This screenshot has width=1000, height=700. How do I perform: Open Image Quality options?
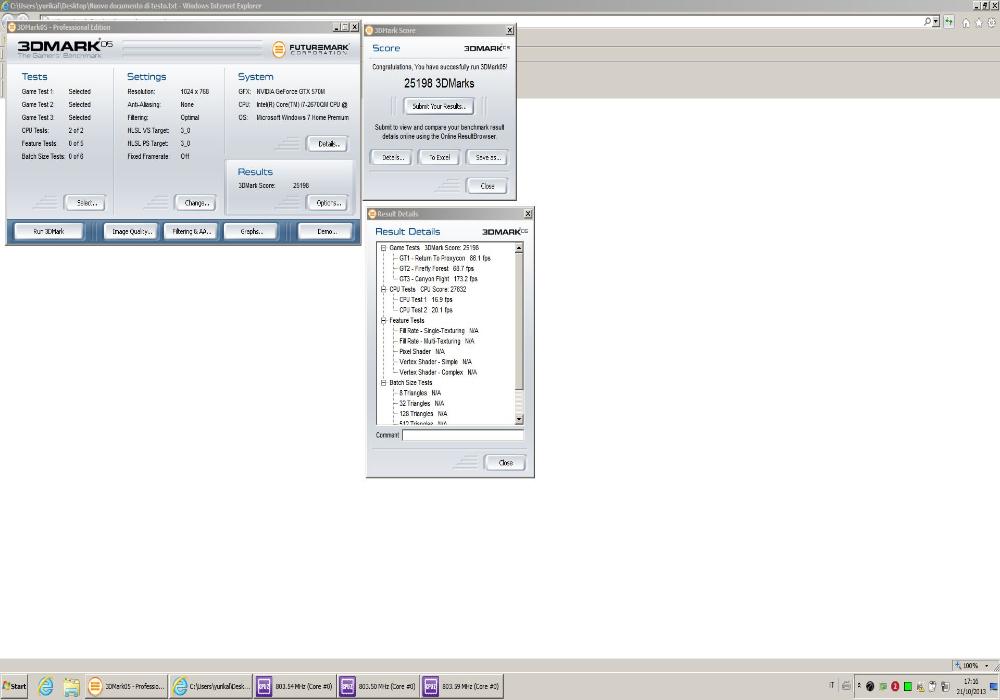pyautogui.click(x=131, y=231)
